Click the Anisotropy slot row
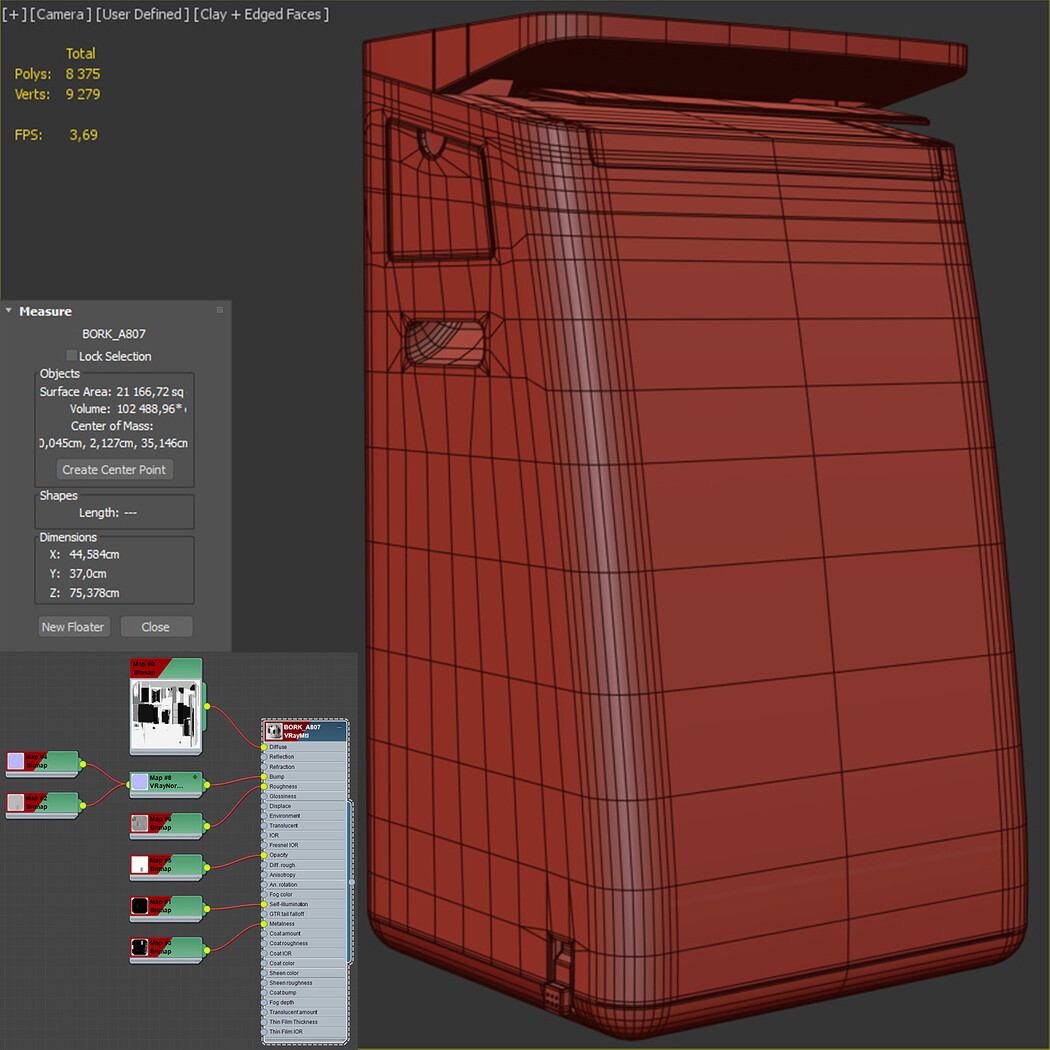1050x1050 pixels. (305, 875)
